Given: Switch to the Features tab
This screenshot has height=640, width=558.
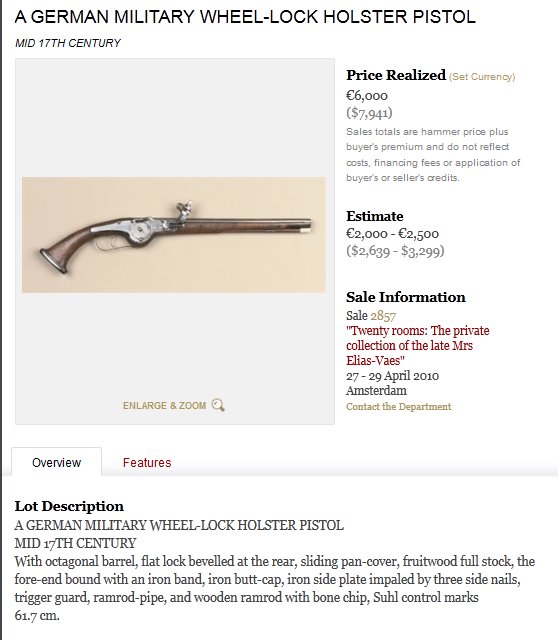Looking at the screenshot, I should point(147,462).
